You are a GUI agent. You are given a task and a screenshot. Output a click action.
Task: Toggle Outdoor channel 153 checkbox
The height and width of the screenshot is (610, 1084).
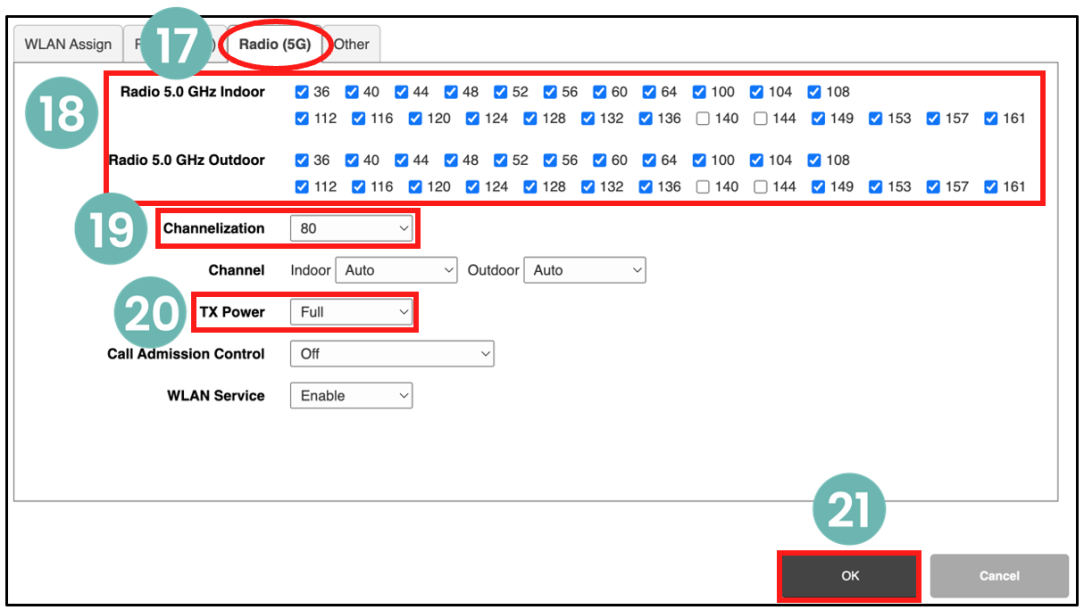pos(875,187)
